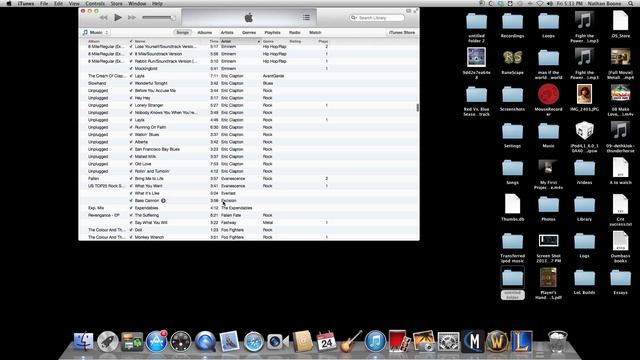Open the Up Next list icon

coord(306,18)
